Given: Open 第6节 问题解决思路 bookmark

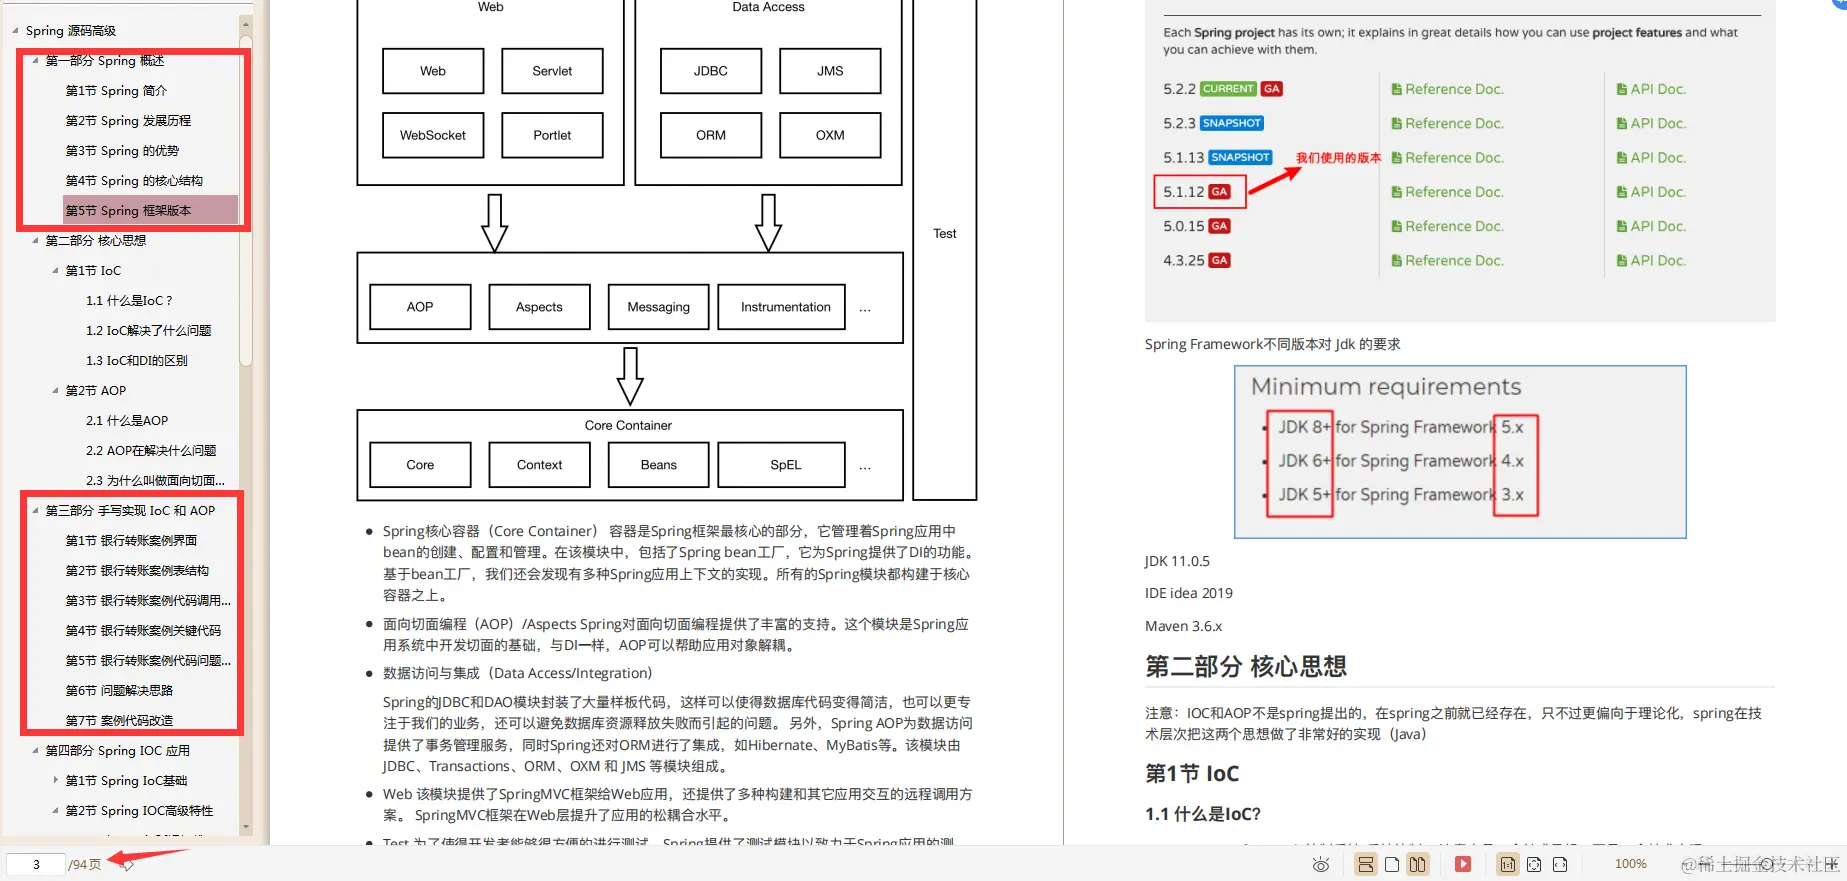Looking at the screenshot, I should coord(119,691).
